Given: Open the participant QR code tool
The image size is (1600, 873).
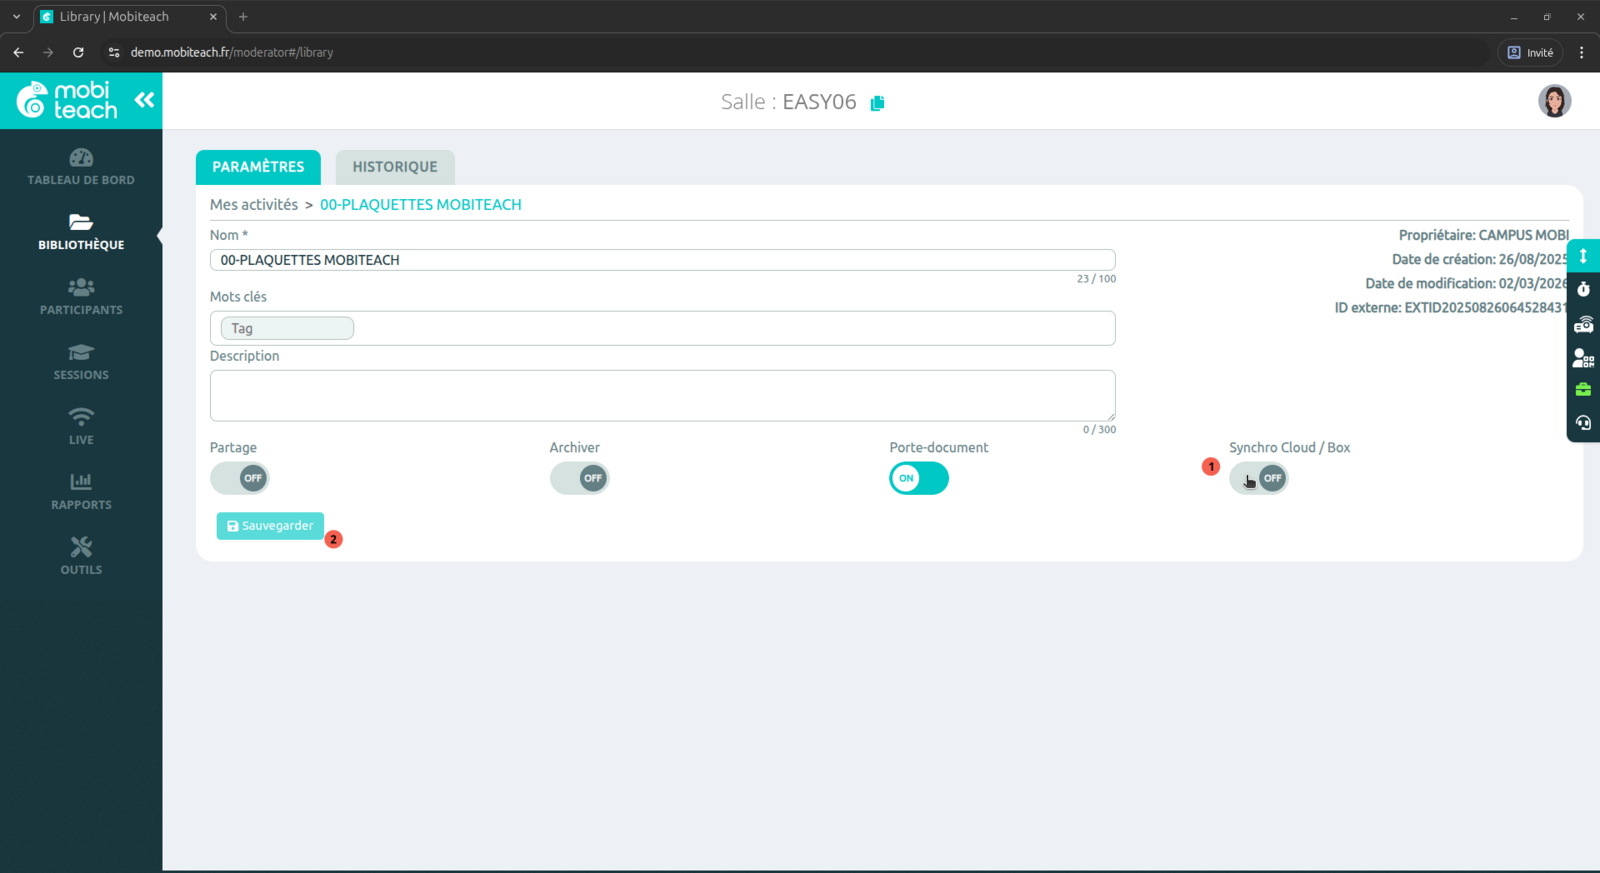Looking at the screenshot, I should [1583, 357].
